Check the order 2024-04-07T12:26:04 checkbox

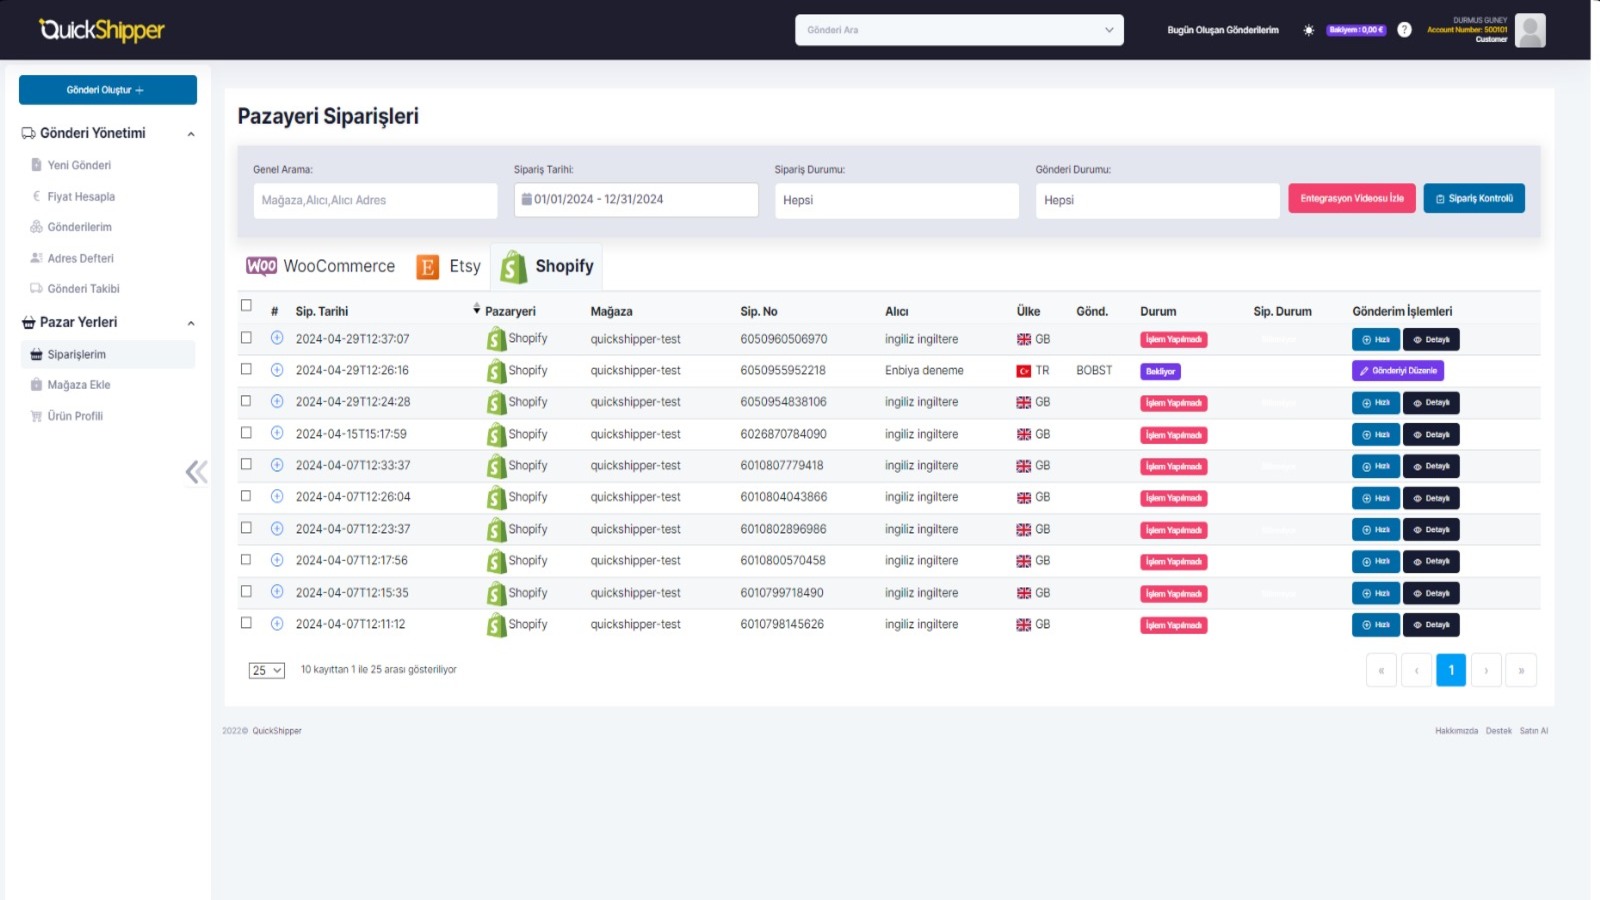[246, 496]
